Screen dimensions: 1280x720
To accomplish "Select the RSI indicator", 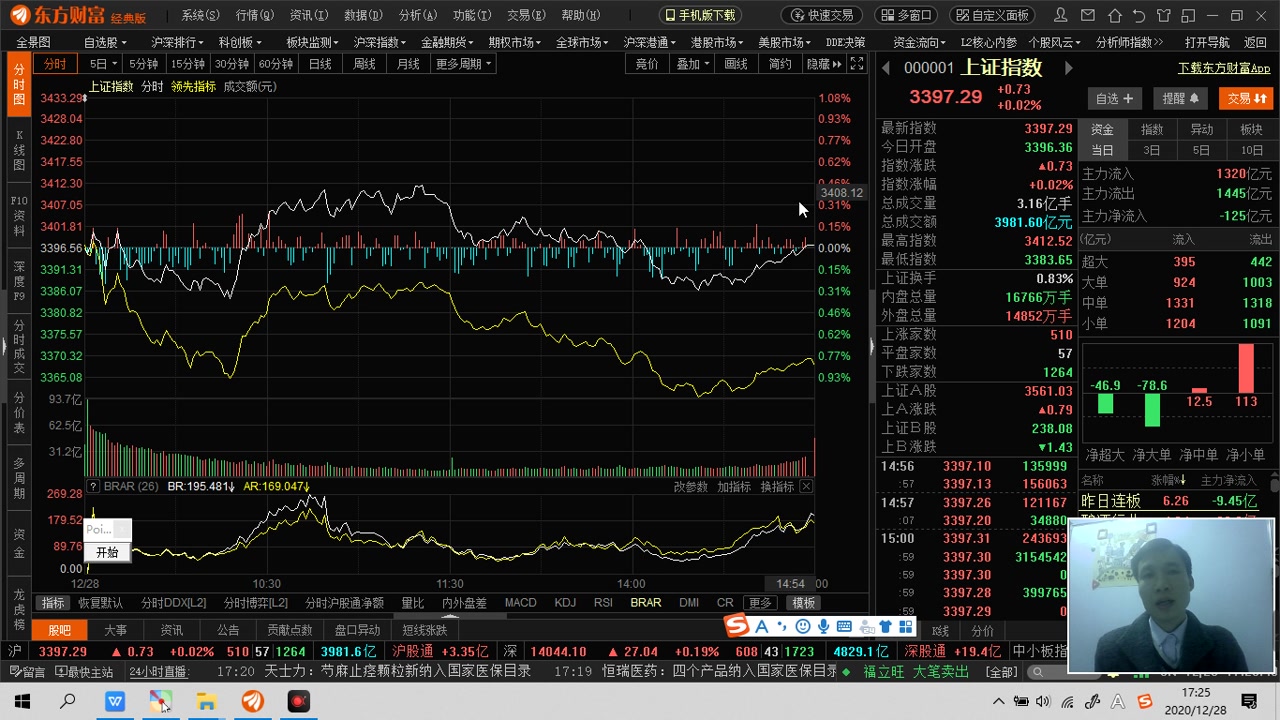I will point(603,603).
